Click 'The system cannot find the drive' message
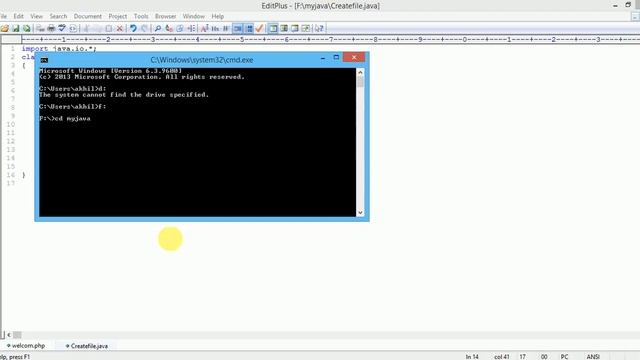This screenshot has width=640, height=360. pos(124,95)
